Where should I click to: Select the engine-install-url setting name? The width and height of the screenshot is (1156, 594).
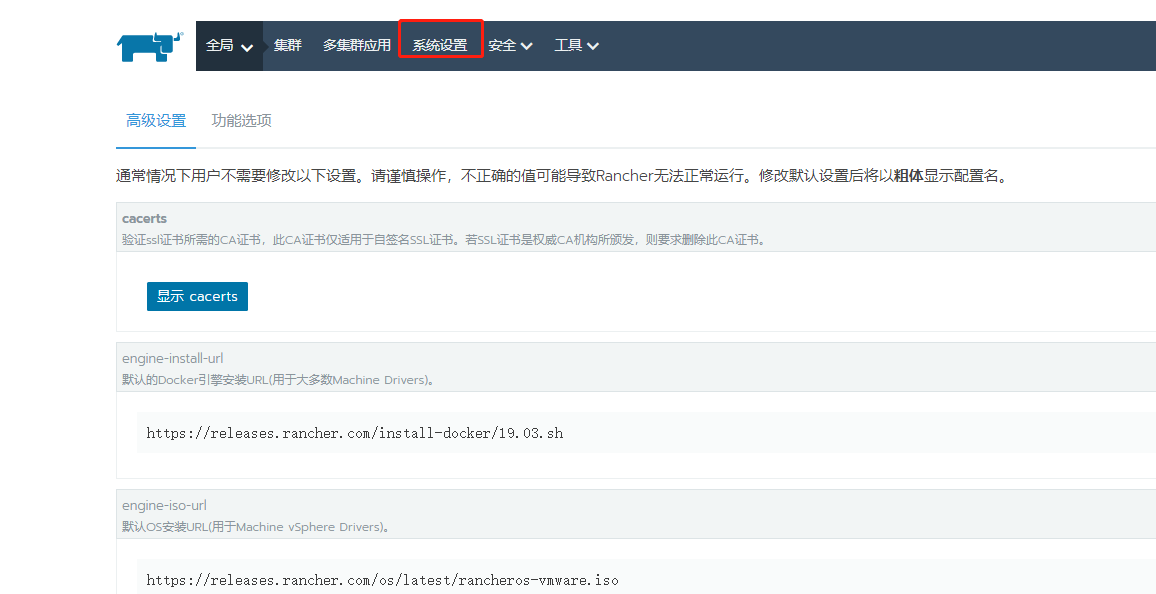[173, 358]
